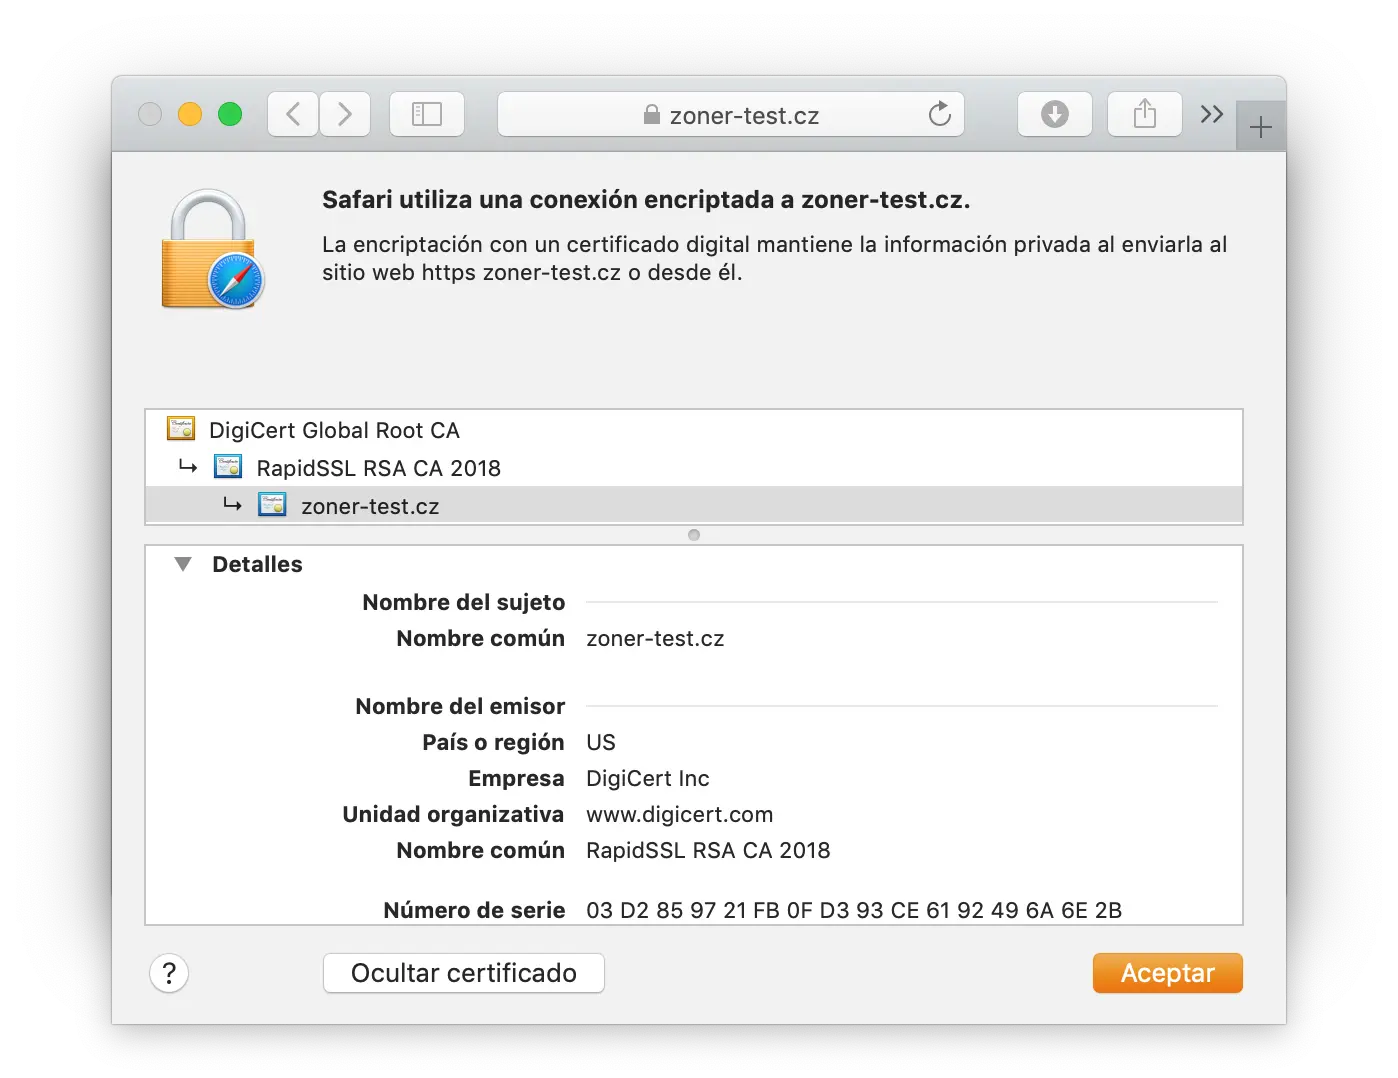Click the green zoom window button
This screenshot has height=1078, width=1398.
point(230,114)
